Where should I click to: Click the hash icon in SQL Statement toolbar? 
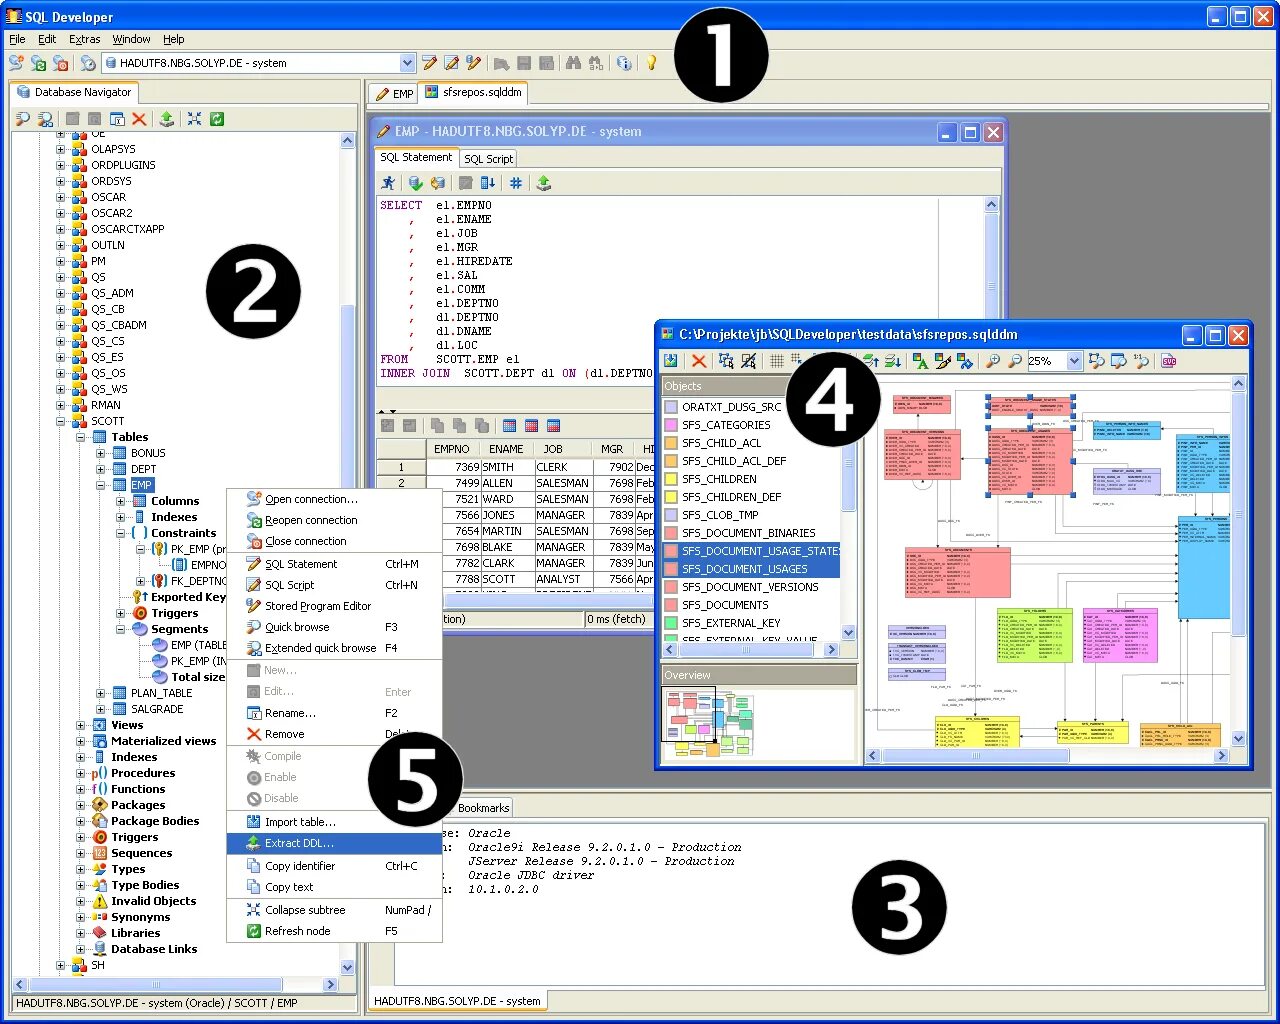(x=516, y=183)
